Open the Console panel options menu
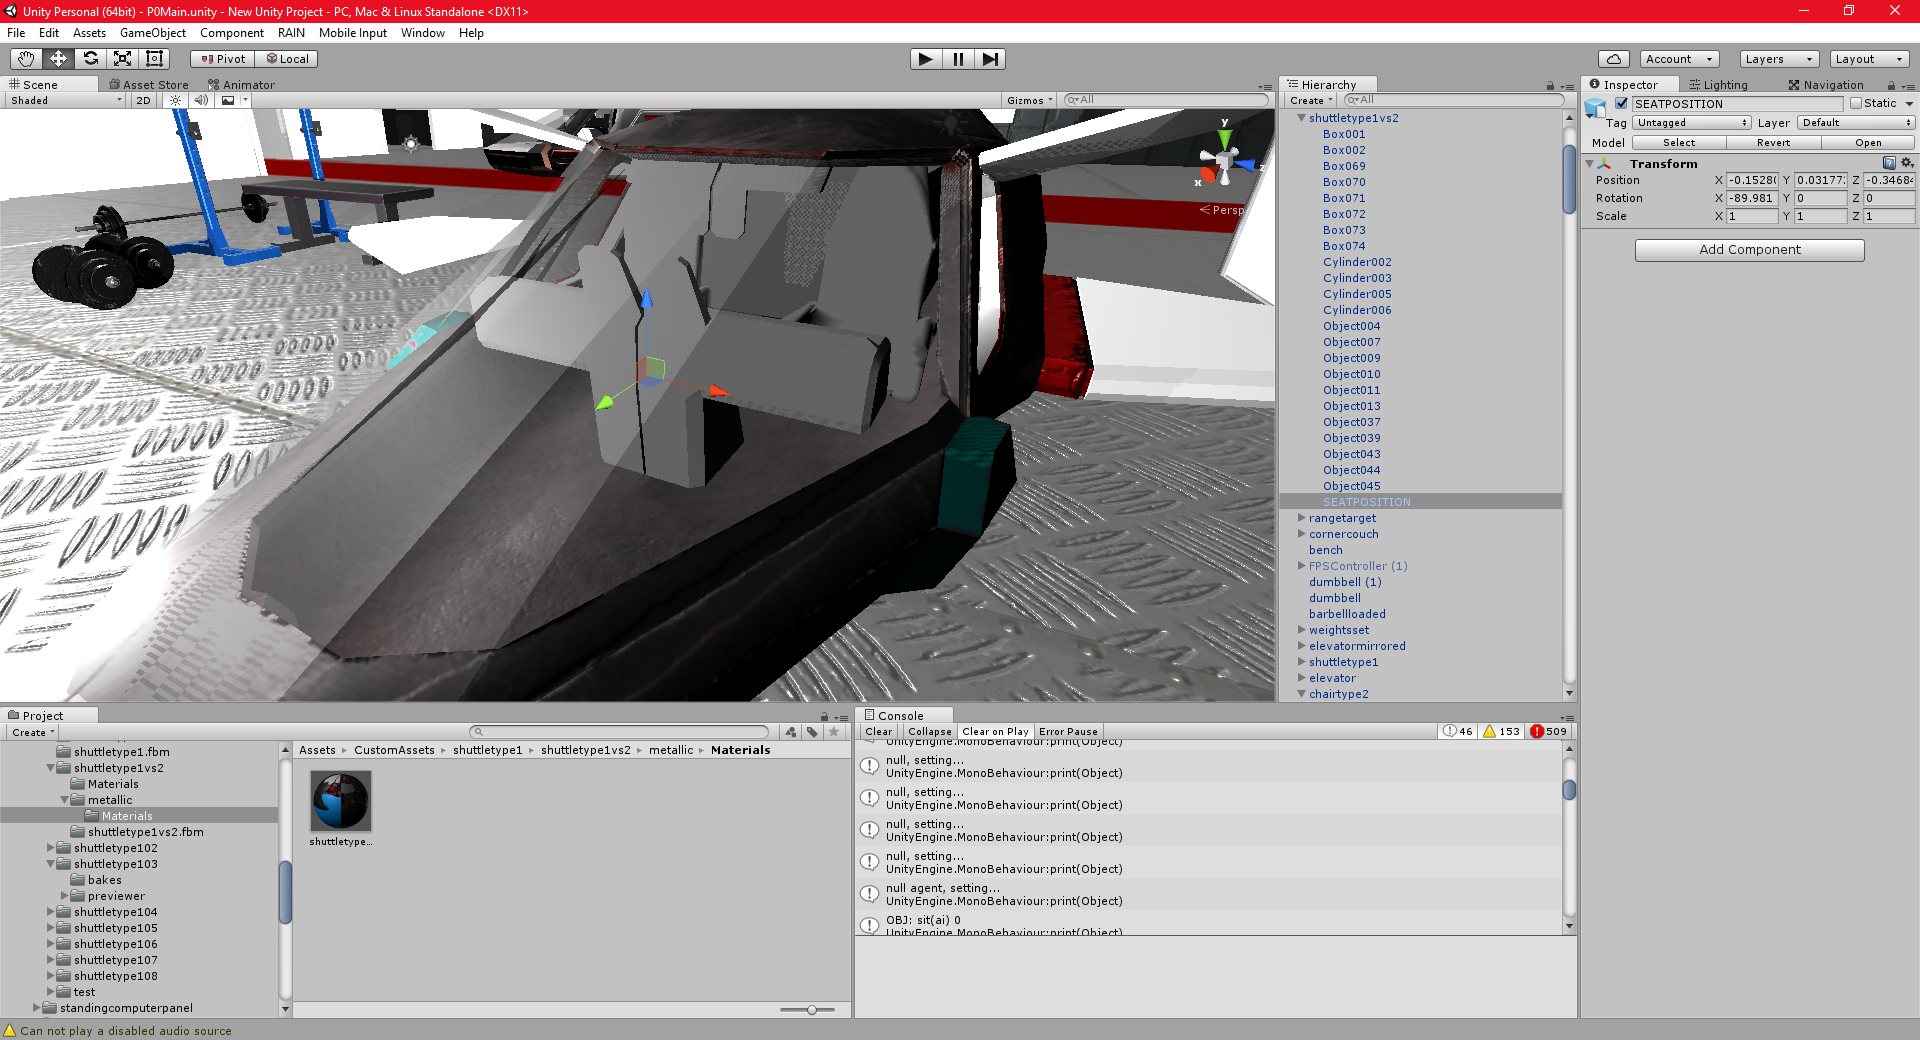The height and width of the screenshot is (1040, 1920). coord(1567,717)
